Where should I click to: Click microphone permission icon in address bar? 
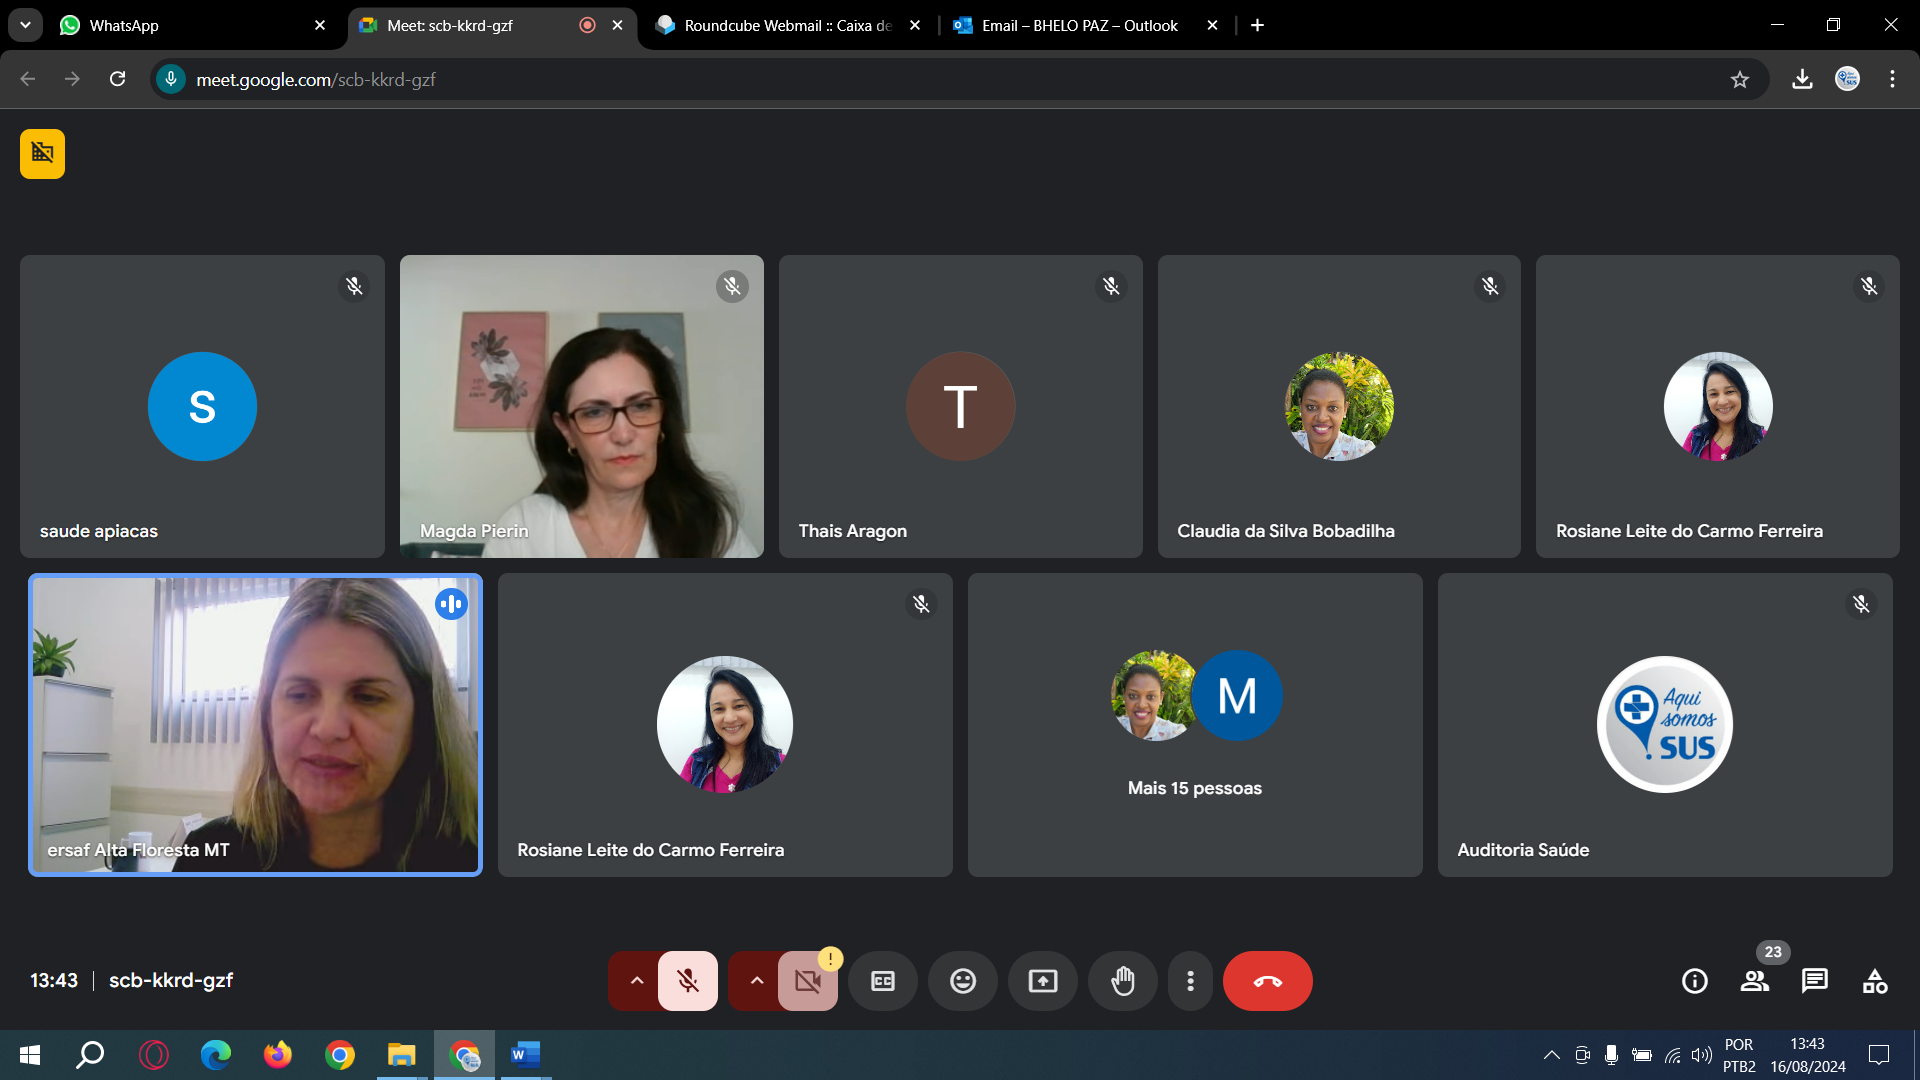171,79
